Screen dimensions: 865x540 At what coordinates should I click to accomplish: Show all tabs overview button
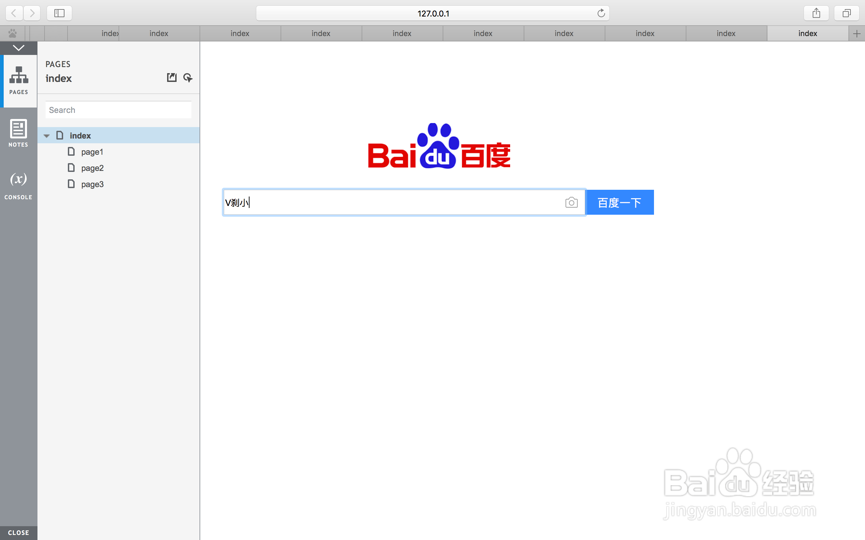(x=846, y=13)
